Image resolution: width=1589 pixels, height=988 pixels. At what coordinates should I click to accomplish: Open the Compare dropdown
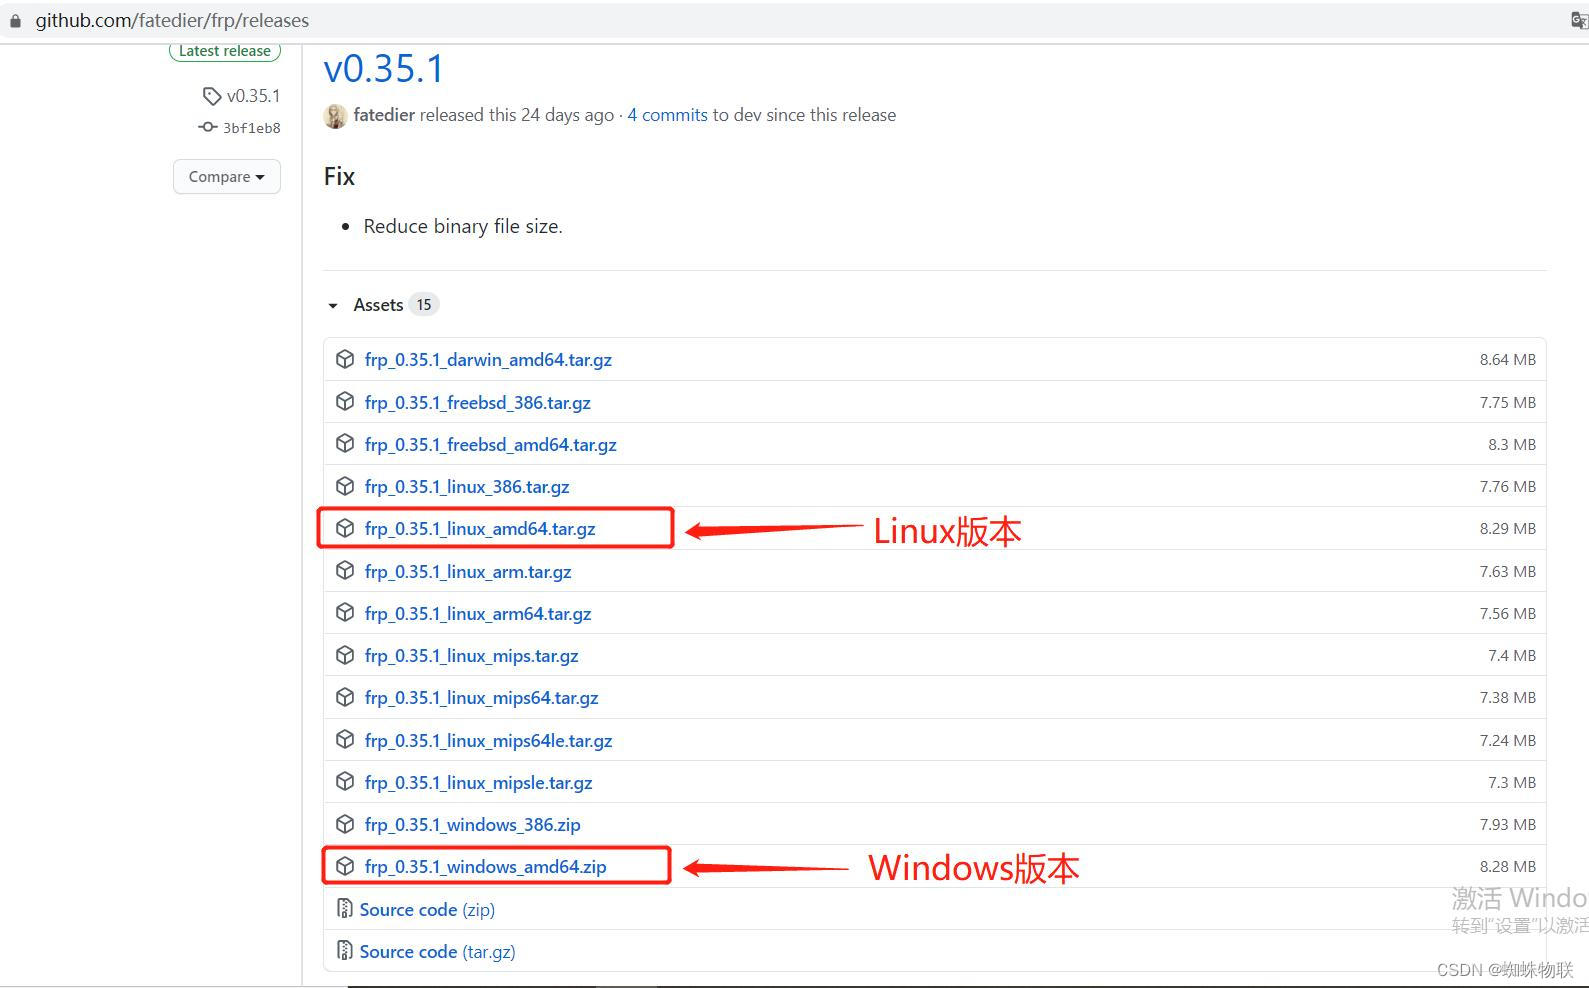tap(227, 177)
